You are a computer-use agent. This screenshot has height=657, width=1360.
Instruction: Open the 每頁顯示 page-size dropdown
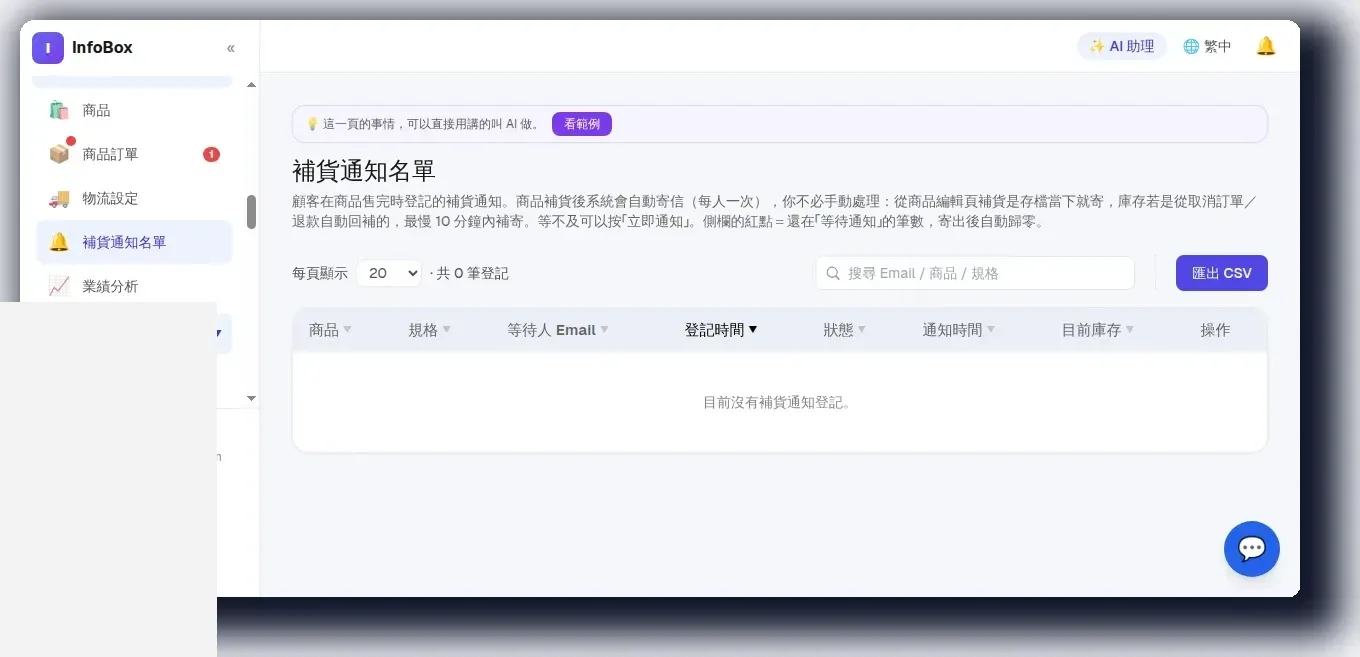coord(389,273)
